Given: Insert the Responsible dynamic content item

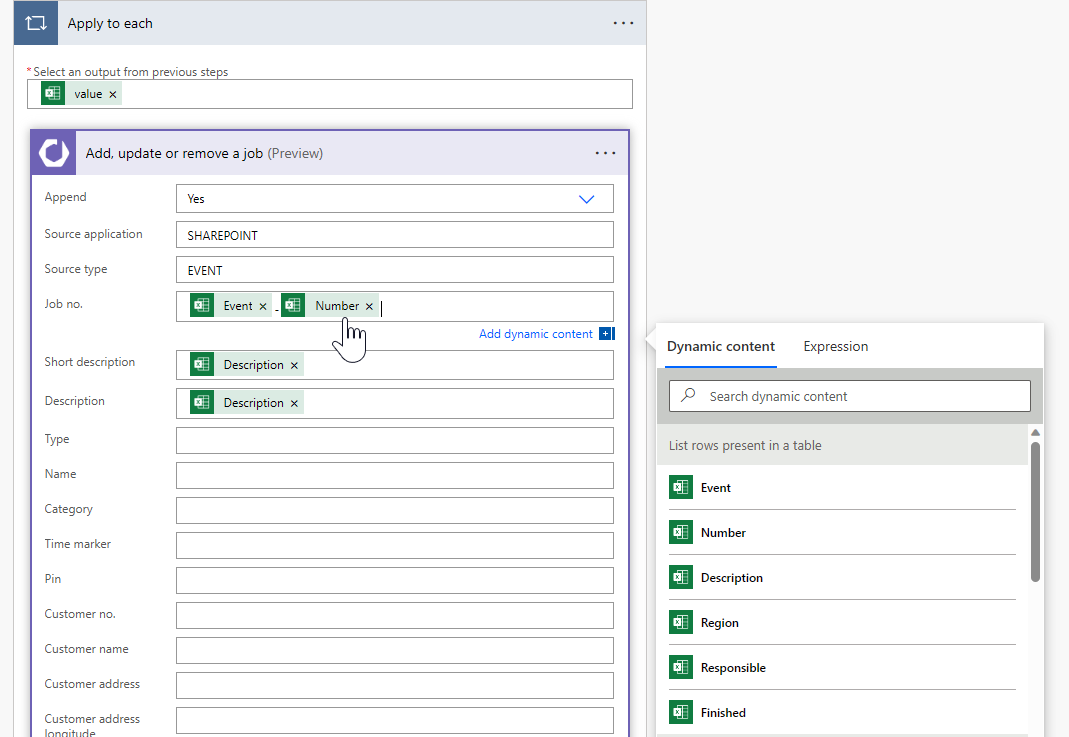Looking at the screenshot, I should 733,668.
